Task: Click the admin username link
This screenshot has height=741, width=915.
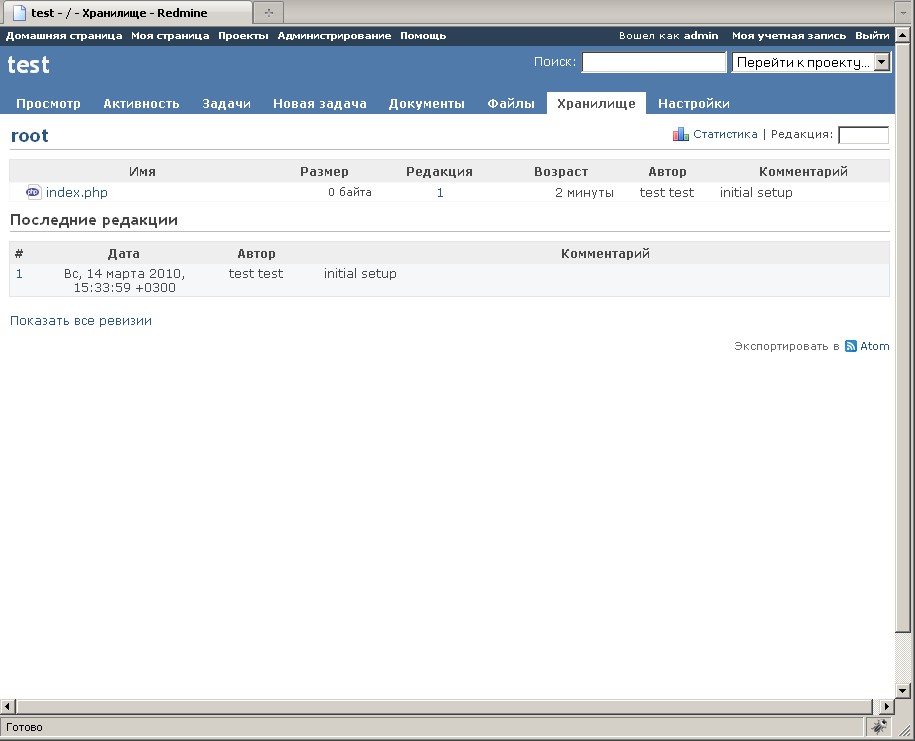Action: 701,36
